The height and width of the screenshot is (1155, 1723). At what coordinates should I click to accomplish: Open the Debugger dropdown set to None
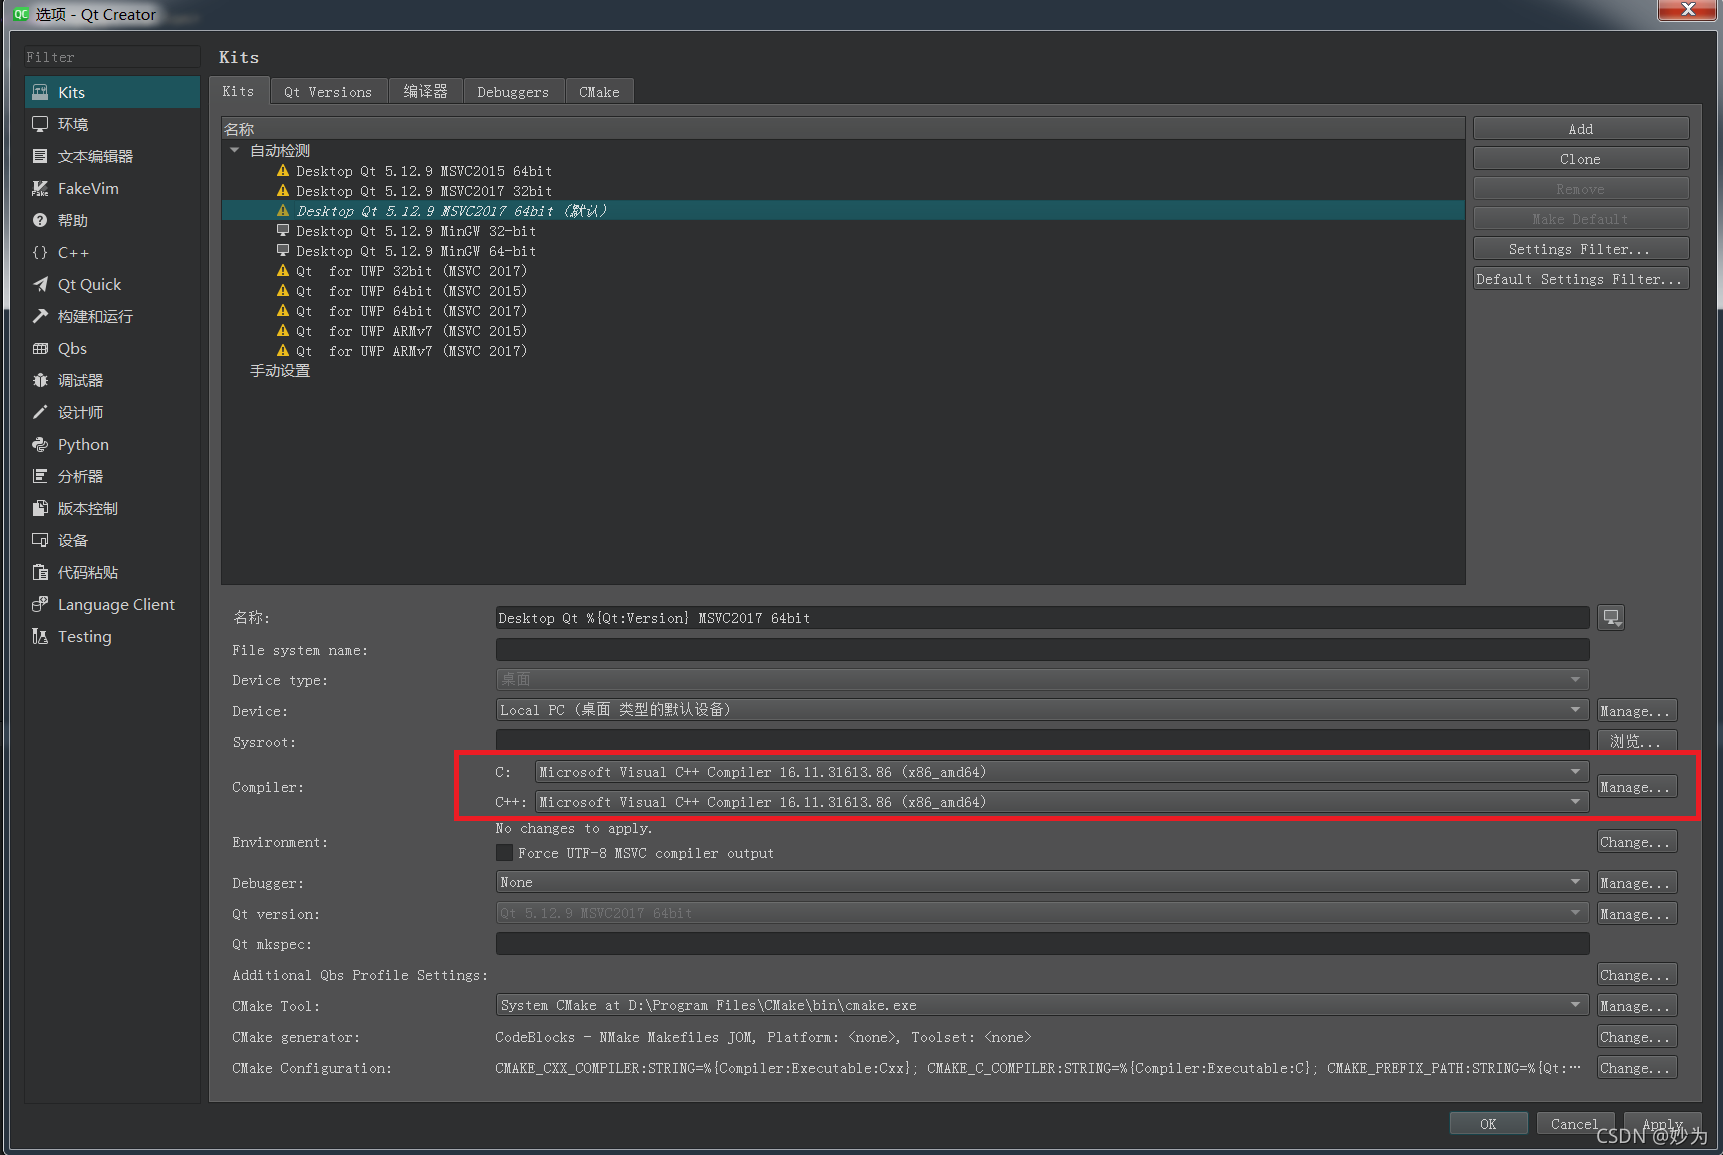[1042, 882]
